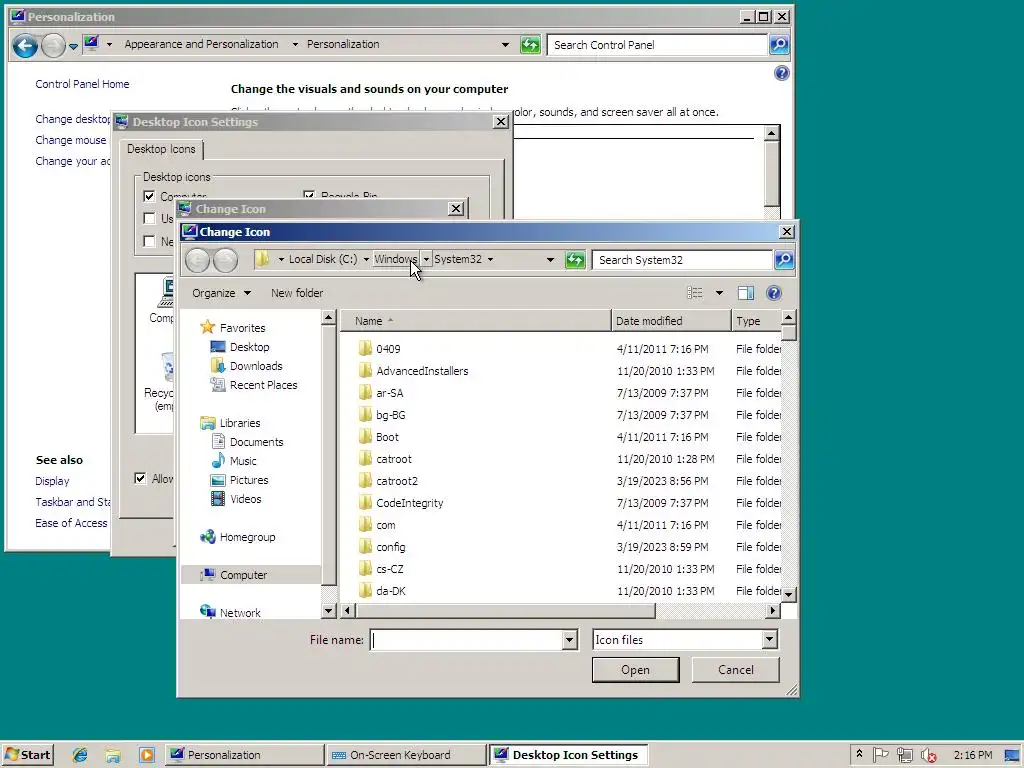Open the view options dropdown arrow

click(719, 293)
